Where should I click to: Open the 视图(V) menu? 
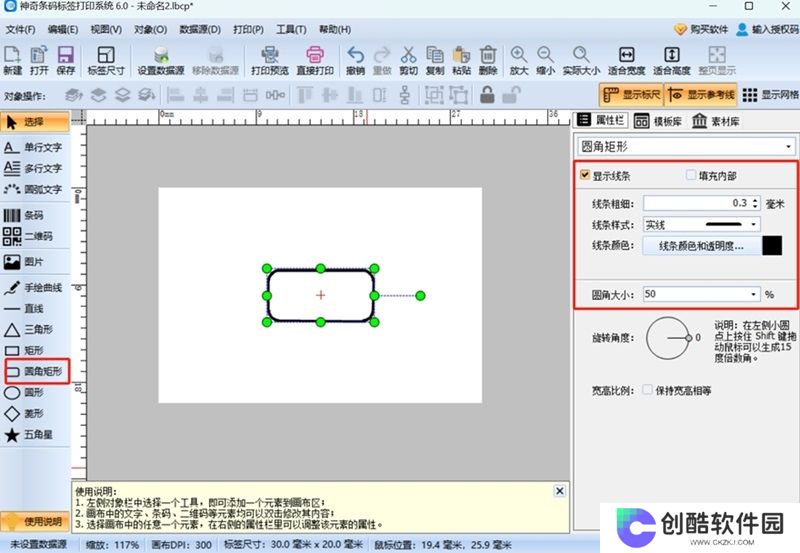[x=106, y=30]
